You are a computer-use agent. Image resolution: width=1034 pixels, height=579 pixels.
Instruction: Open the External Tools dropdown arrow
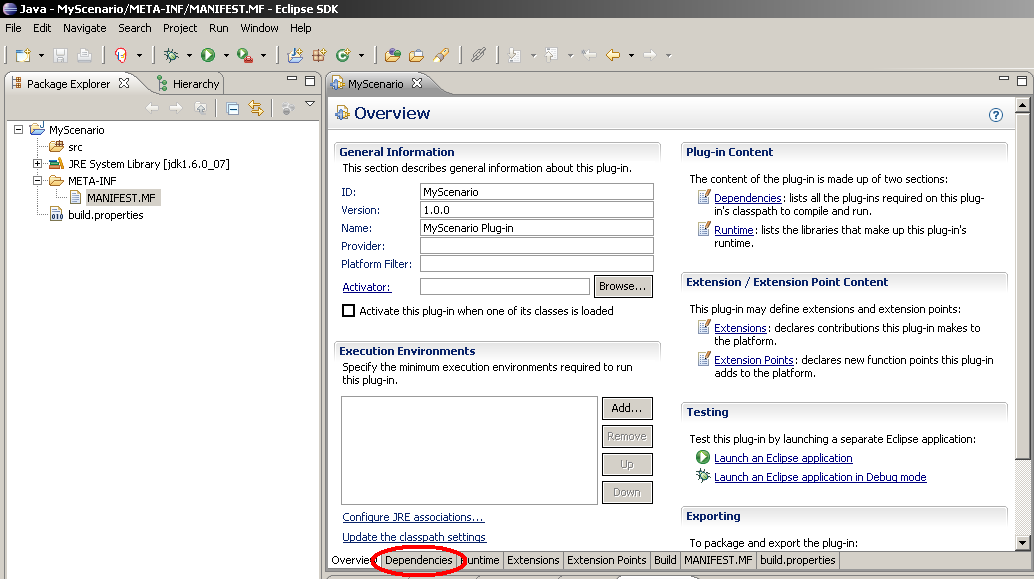click(x=263, y=56)
